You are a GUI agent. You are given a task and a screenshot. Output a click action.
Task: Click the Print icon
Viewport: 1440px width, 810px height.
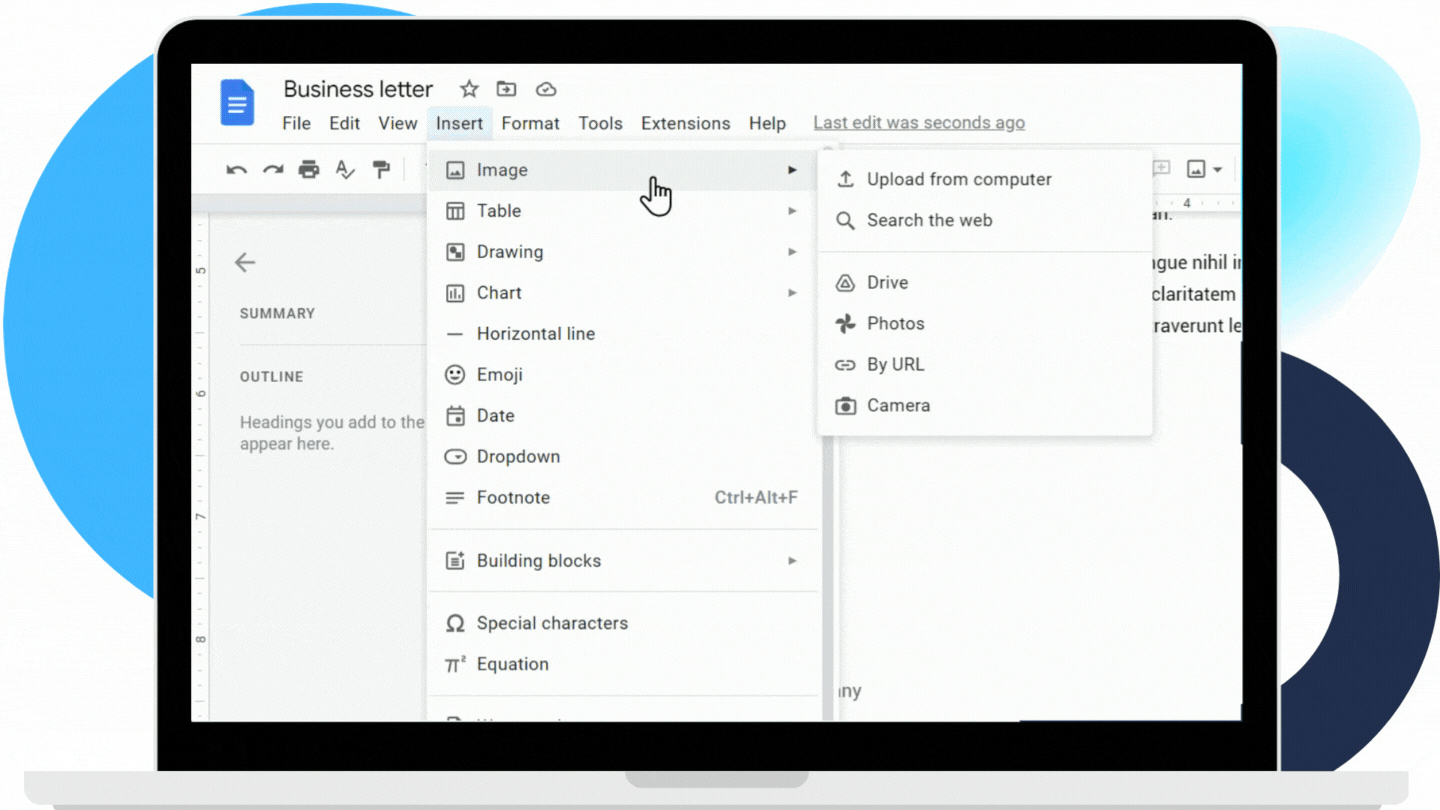tap(309, 168)
